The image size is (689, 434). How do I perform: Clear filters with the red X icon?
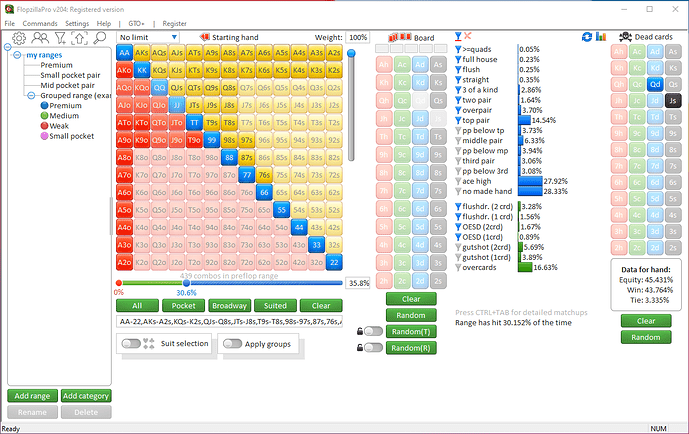468,36
